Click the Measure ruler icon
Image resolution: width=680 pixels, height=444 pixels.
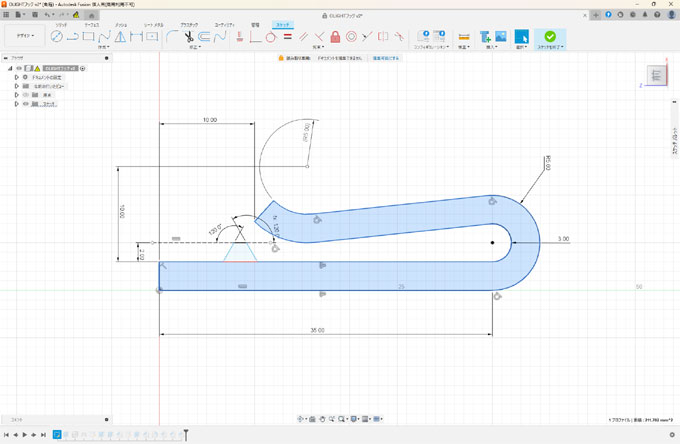[x=463, y=37]
